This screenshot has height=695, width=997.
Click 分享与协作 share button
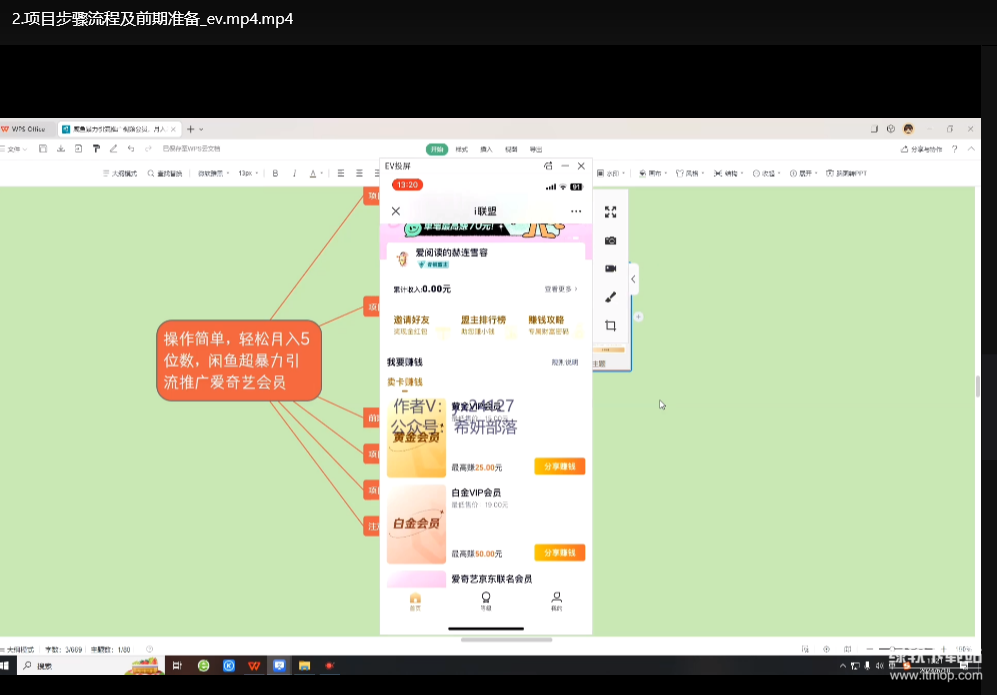coord(921,149)
